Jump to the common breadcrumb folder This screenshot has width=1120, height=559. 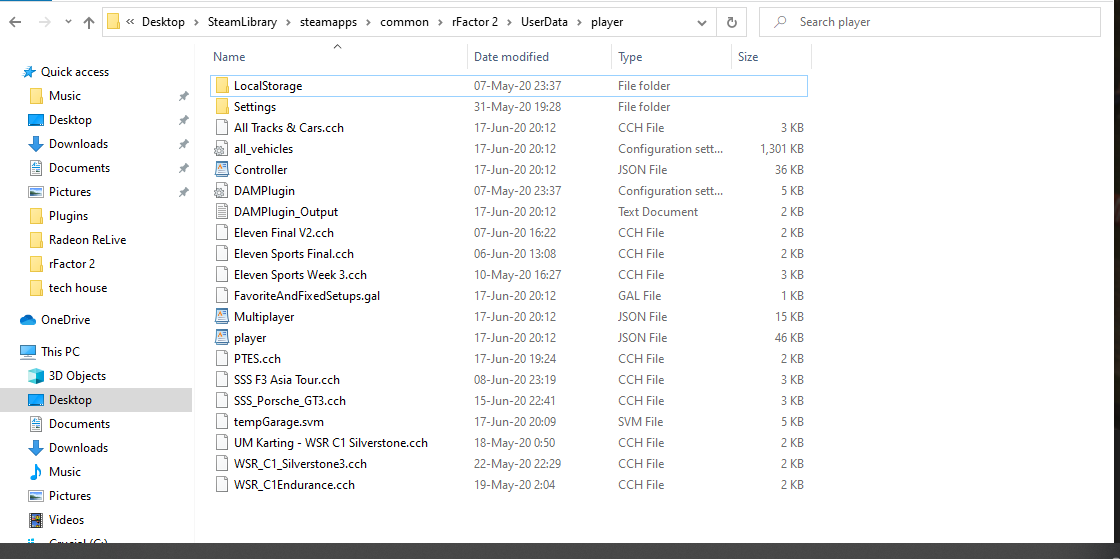[x=404, y=22]
